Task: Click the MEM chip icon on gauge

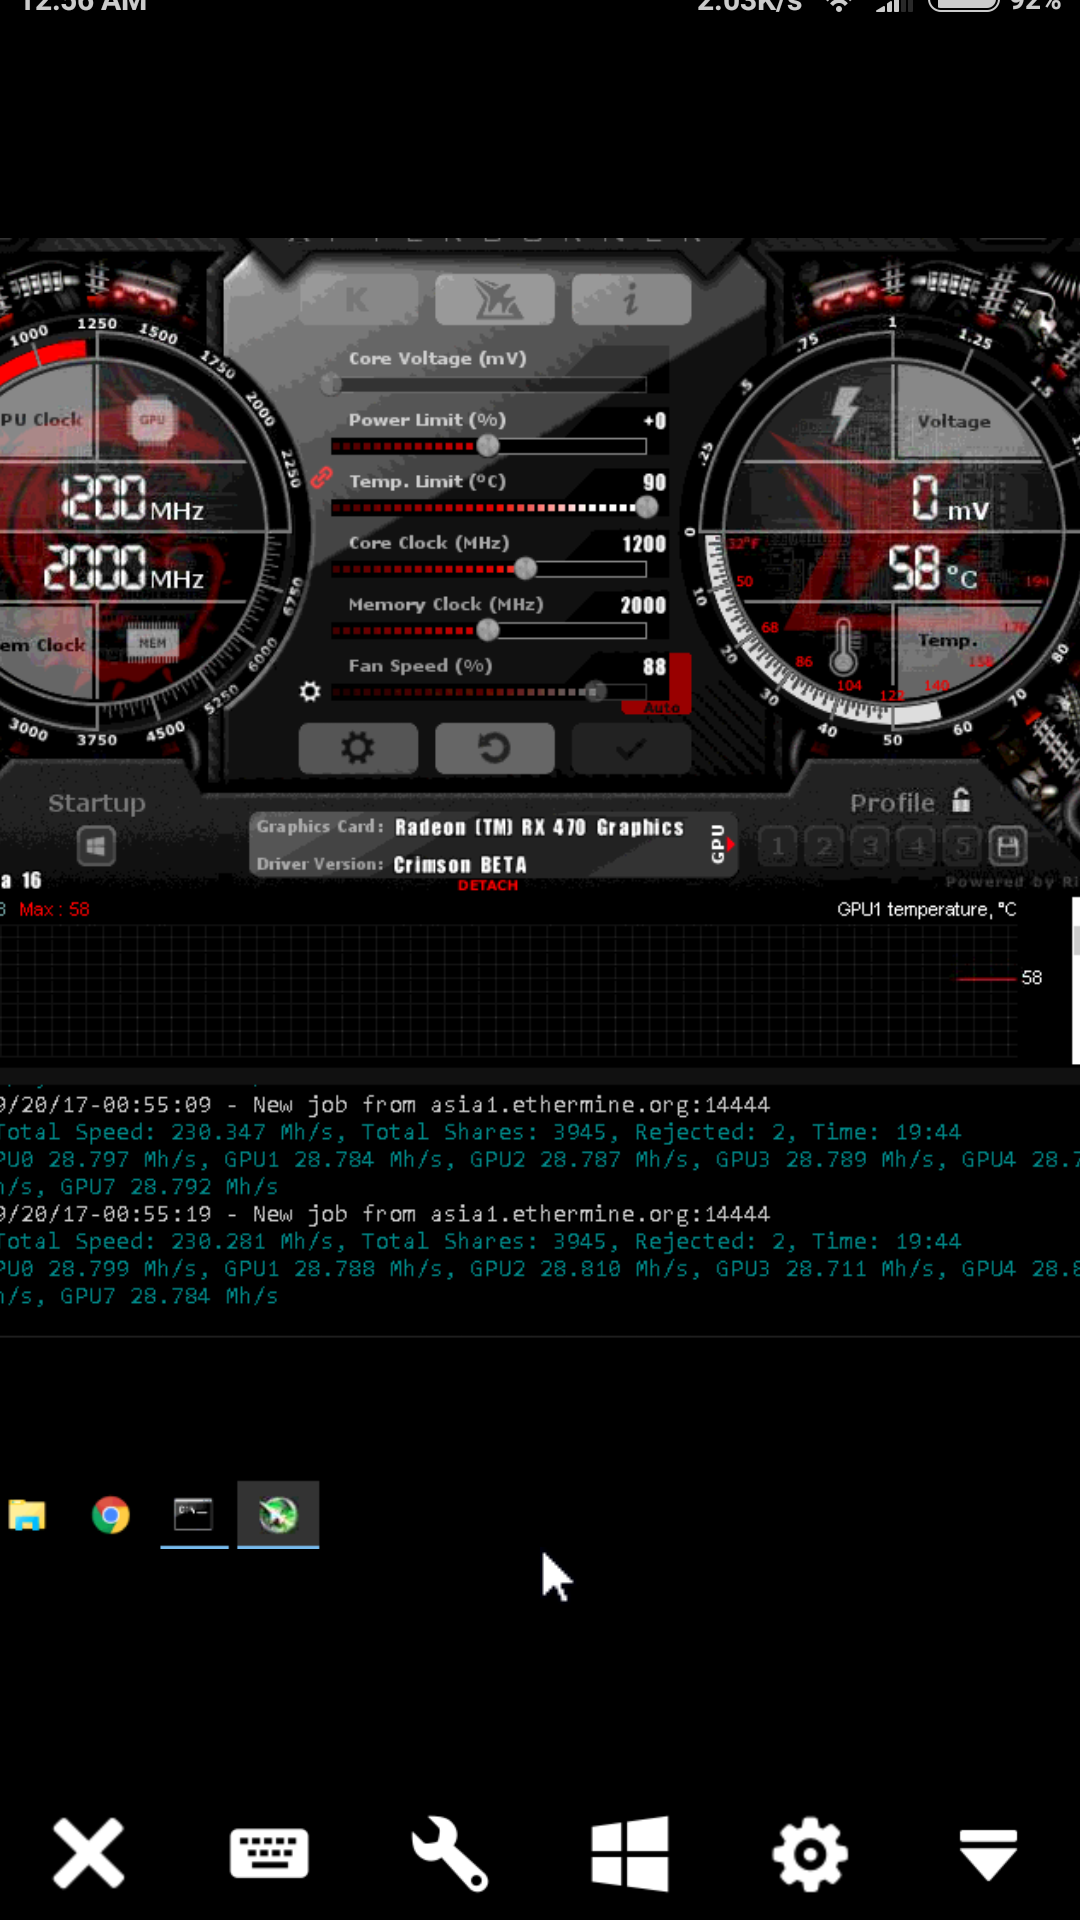Action: [152, 643]
